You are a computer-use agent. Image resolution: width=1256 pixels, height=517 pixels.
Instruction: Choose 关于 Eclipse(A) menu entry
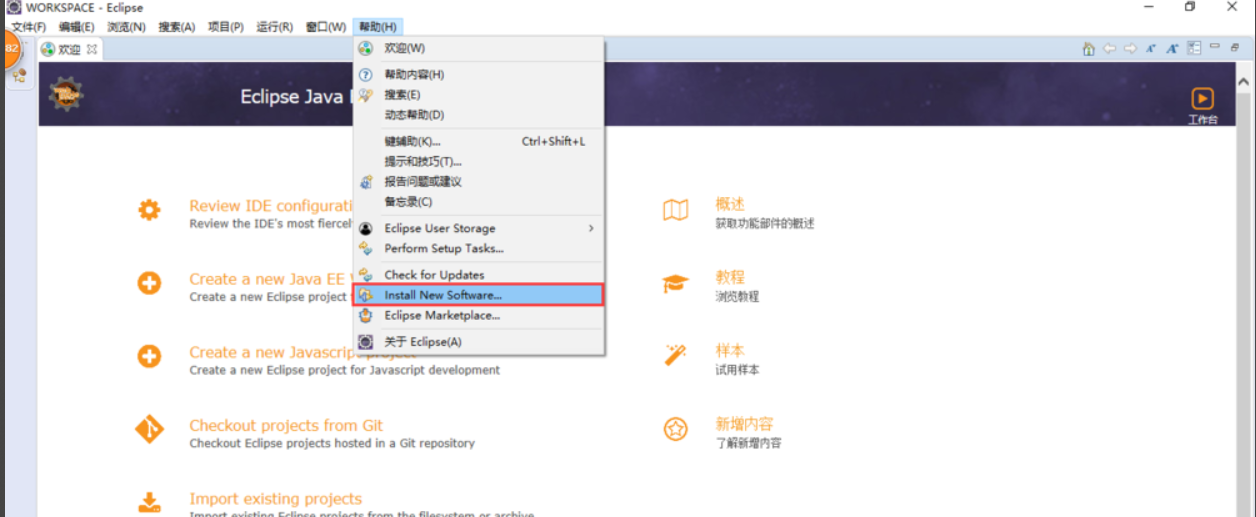tap(478, 342)
